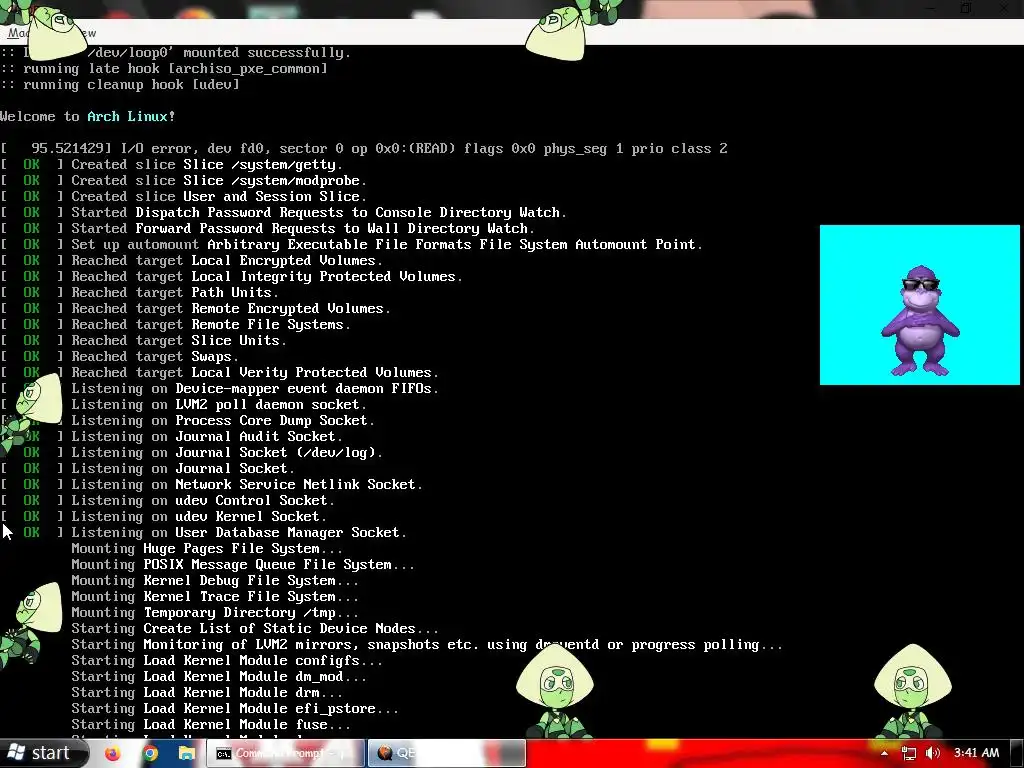Click the 'I/O error, dev fd0' line

click(x=364, y=149)
